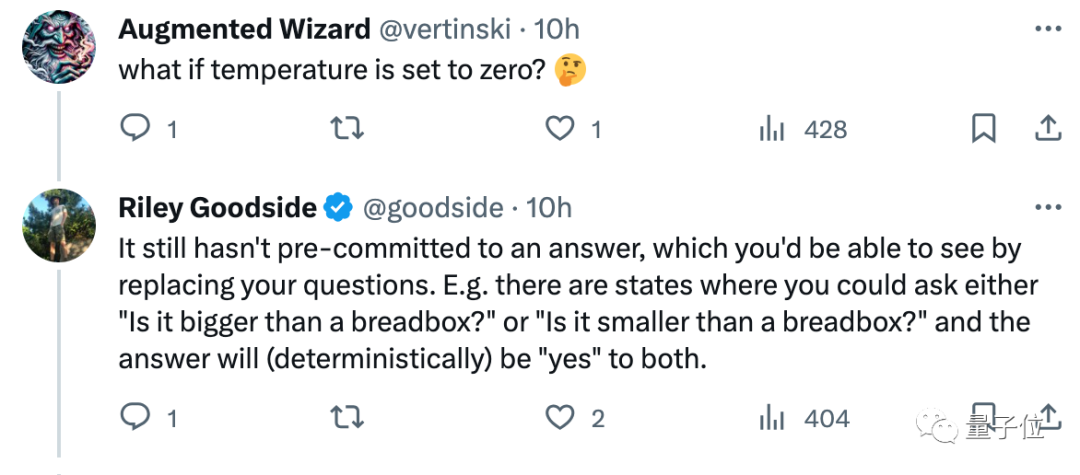Reply to Augmented Wizard's tweet
Image resolution: width=1080 pixels, height=475 pixels.
134,128
